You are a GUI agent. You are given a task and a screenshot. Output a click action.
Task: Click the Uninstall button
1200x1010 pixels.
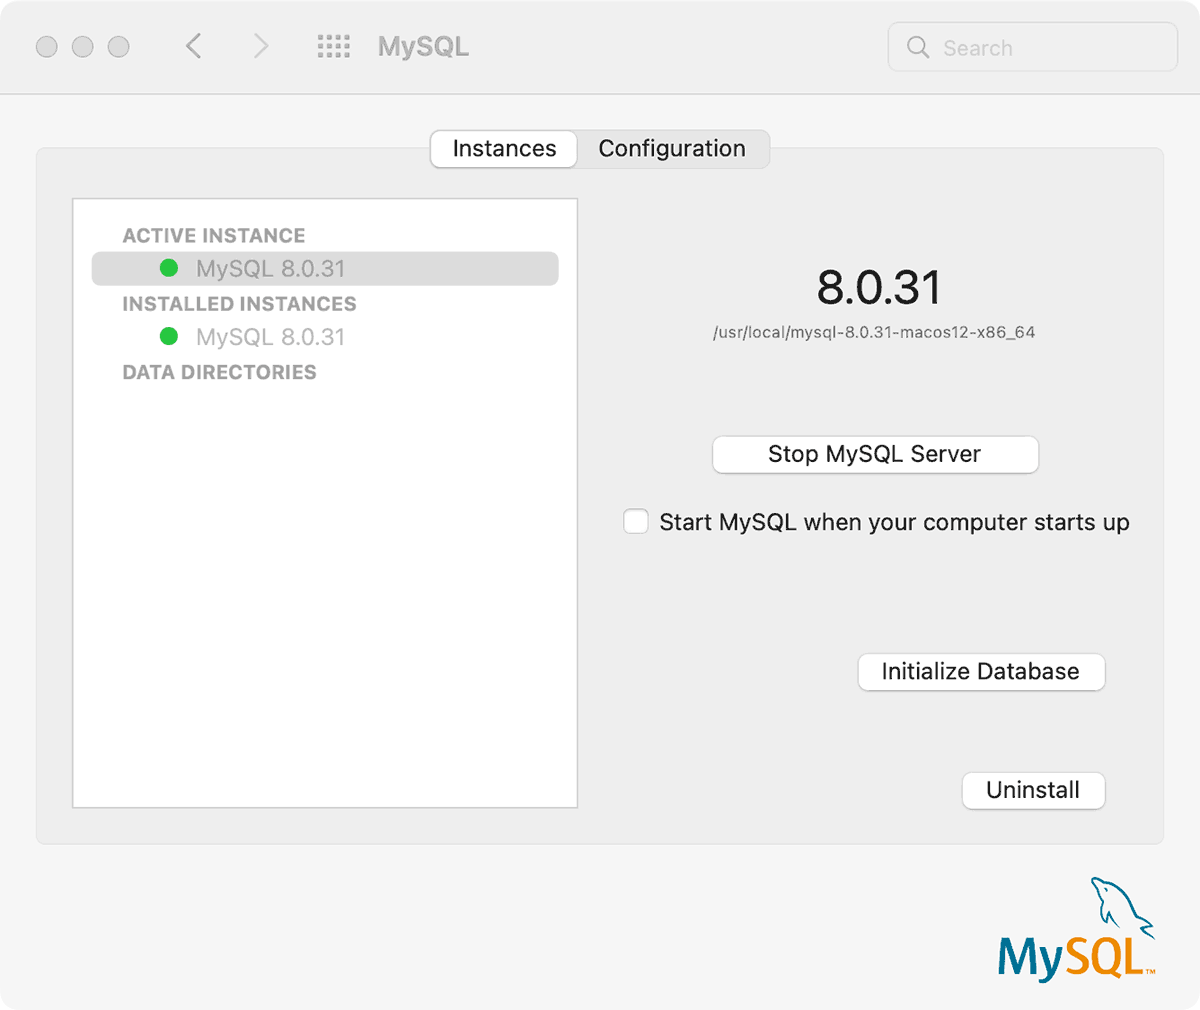[1033, 790]
